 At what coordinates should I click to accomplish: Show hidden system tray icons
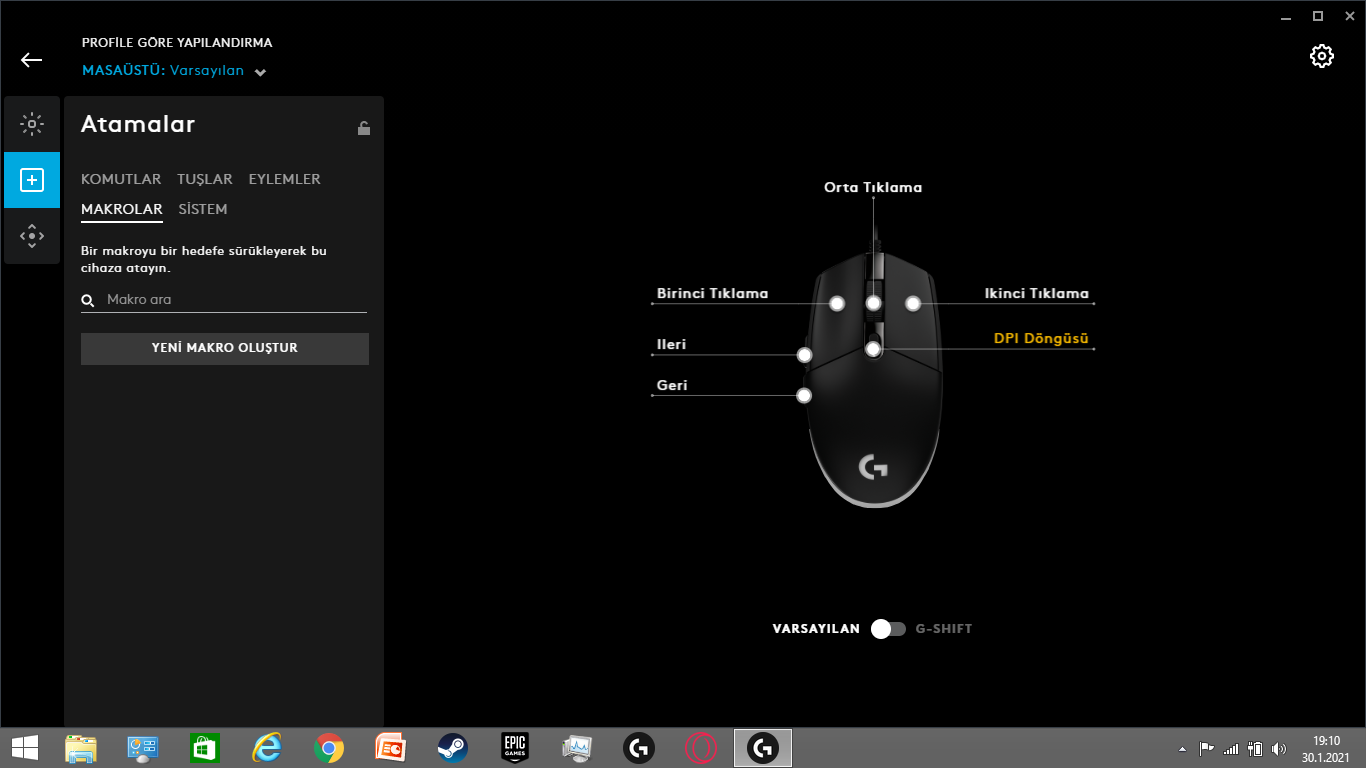click(1183, 748)
